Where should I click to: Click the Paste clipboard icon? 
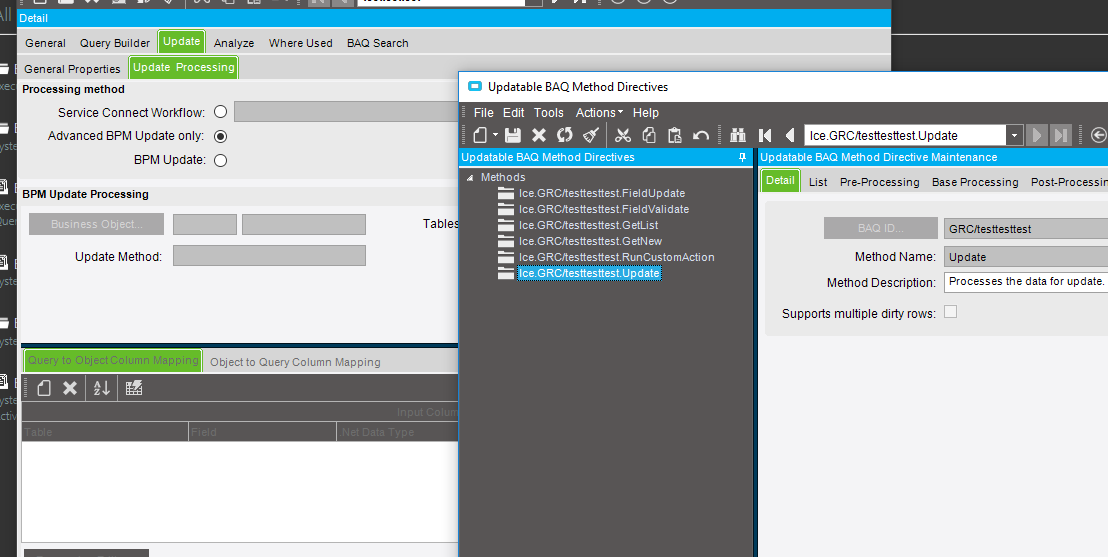click(675, 135)
